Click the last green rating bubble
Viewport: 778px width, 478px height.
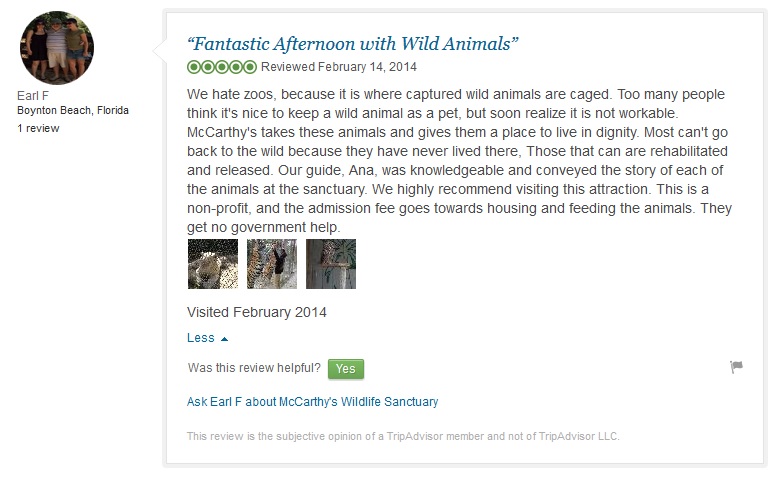coord(250,67)
